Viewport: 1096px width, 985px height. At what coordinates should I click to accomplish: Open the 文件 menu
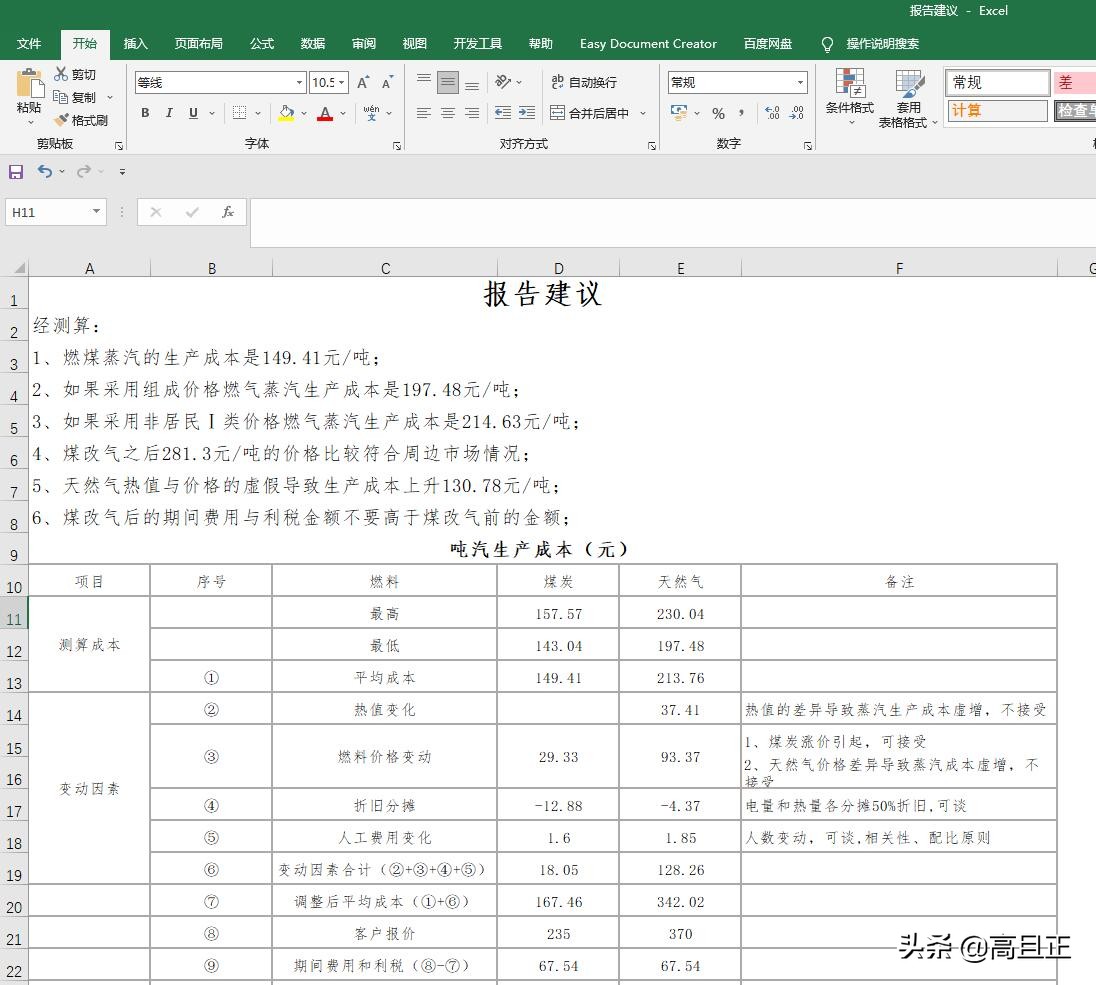(x=30, y=44)
